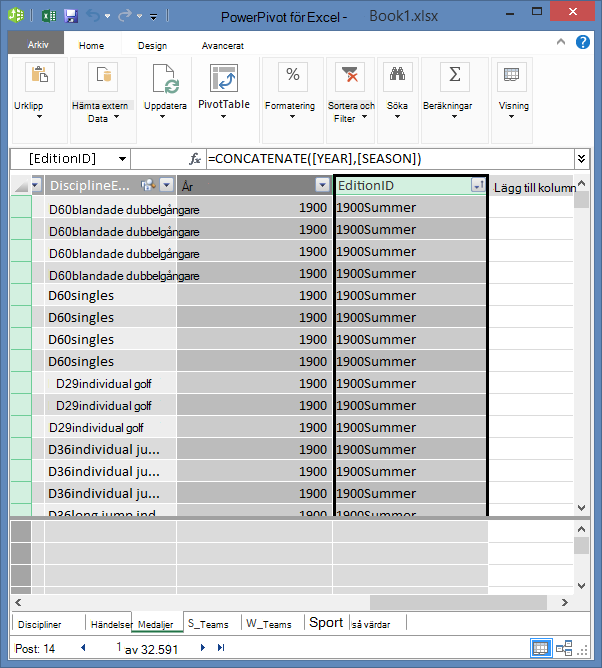Viewport: 602px width, 668px height.
Task: Click the PivotTable icon
Action: click(x=224, y=78)
